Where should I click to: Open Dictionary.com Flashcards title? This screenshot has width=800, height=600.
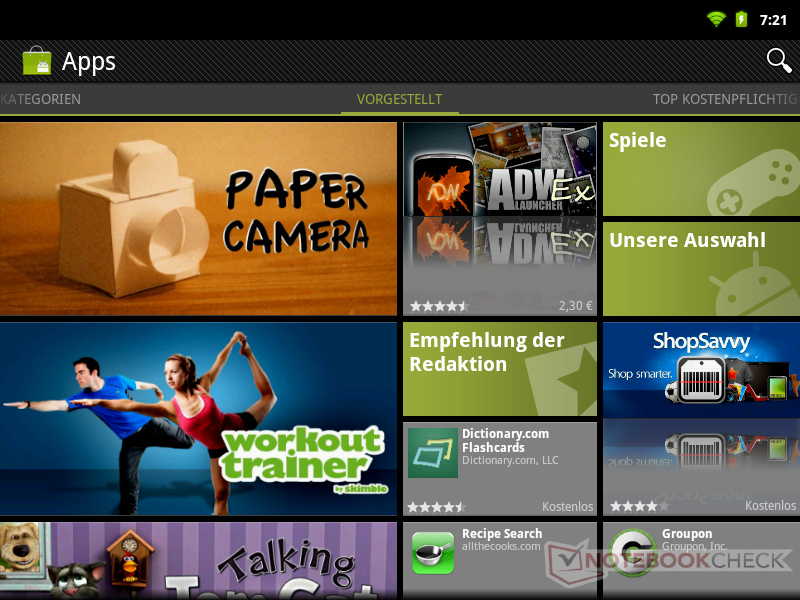(x=506, y=440)
